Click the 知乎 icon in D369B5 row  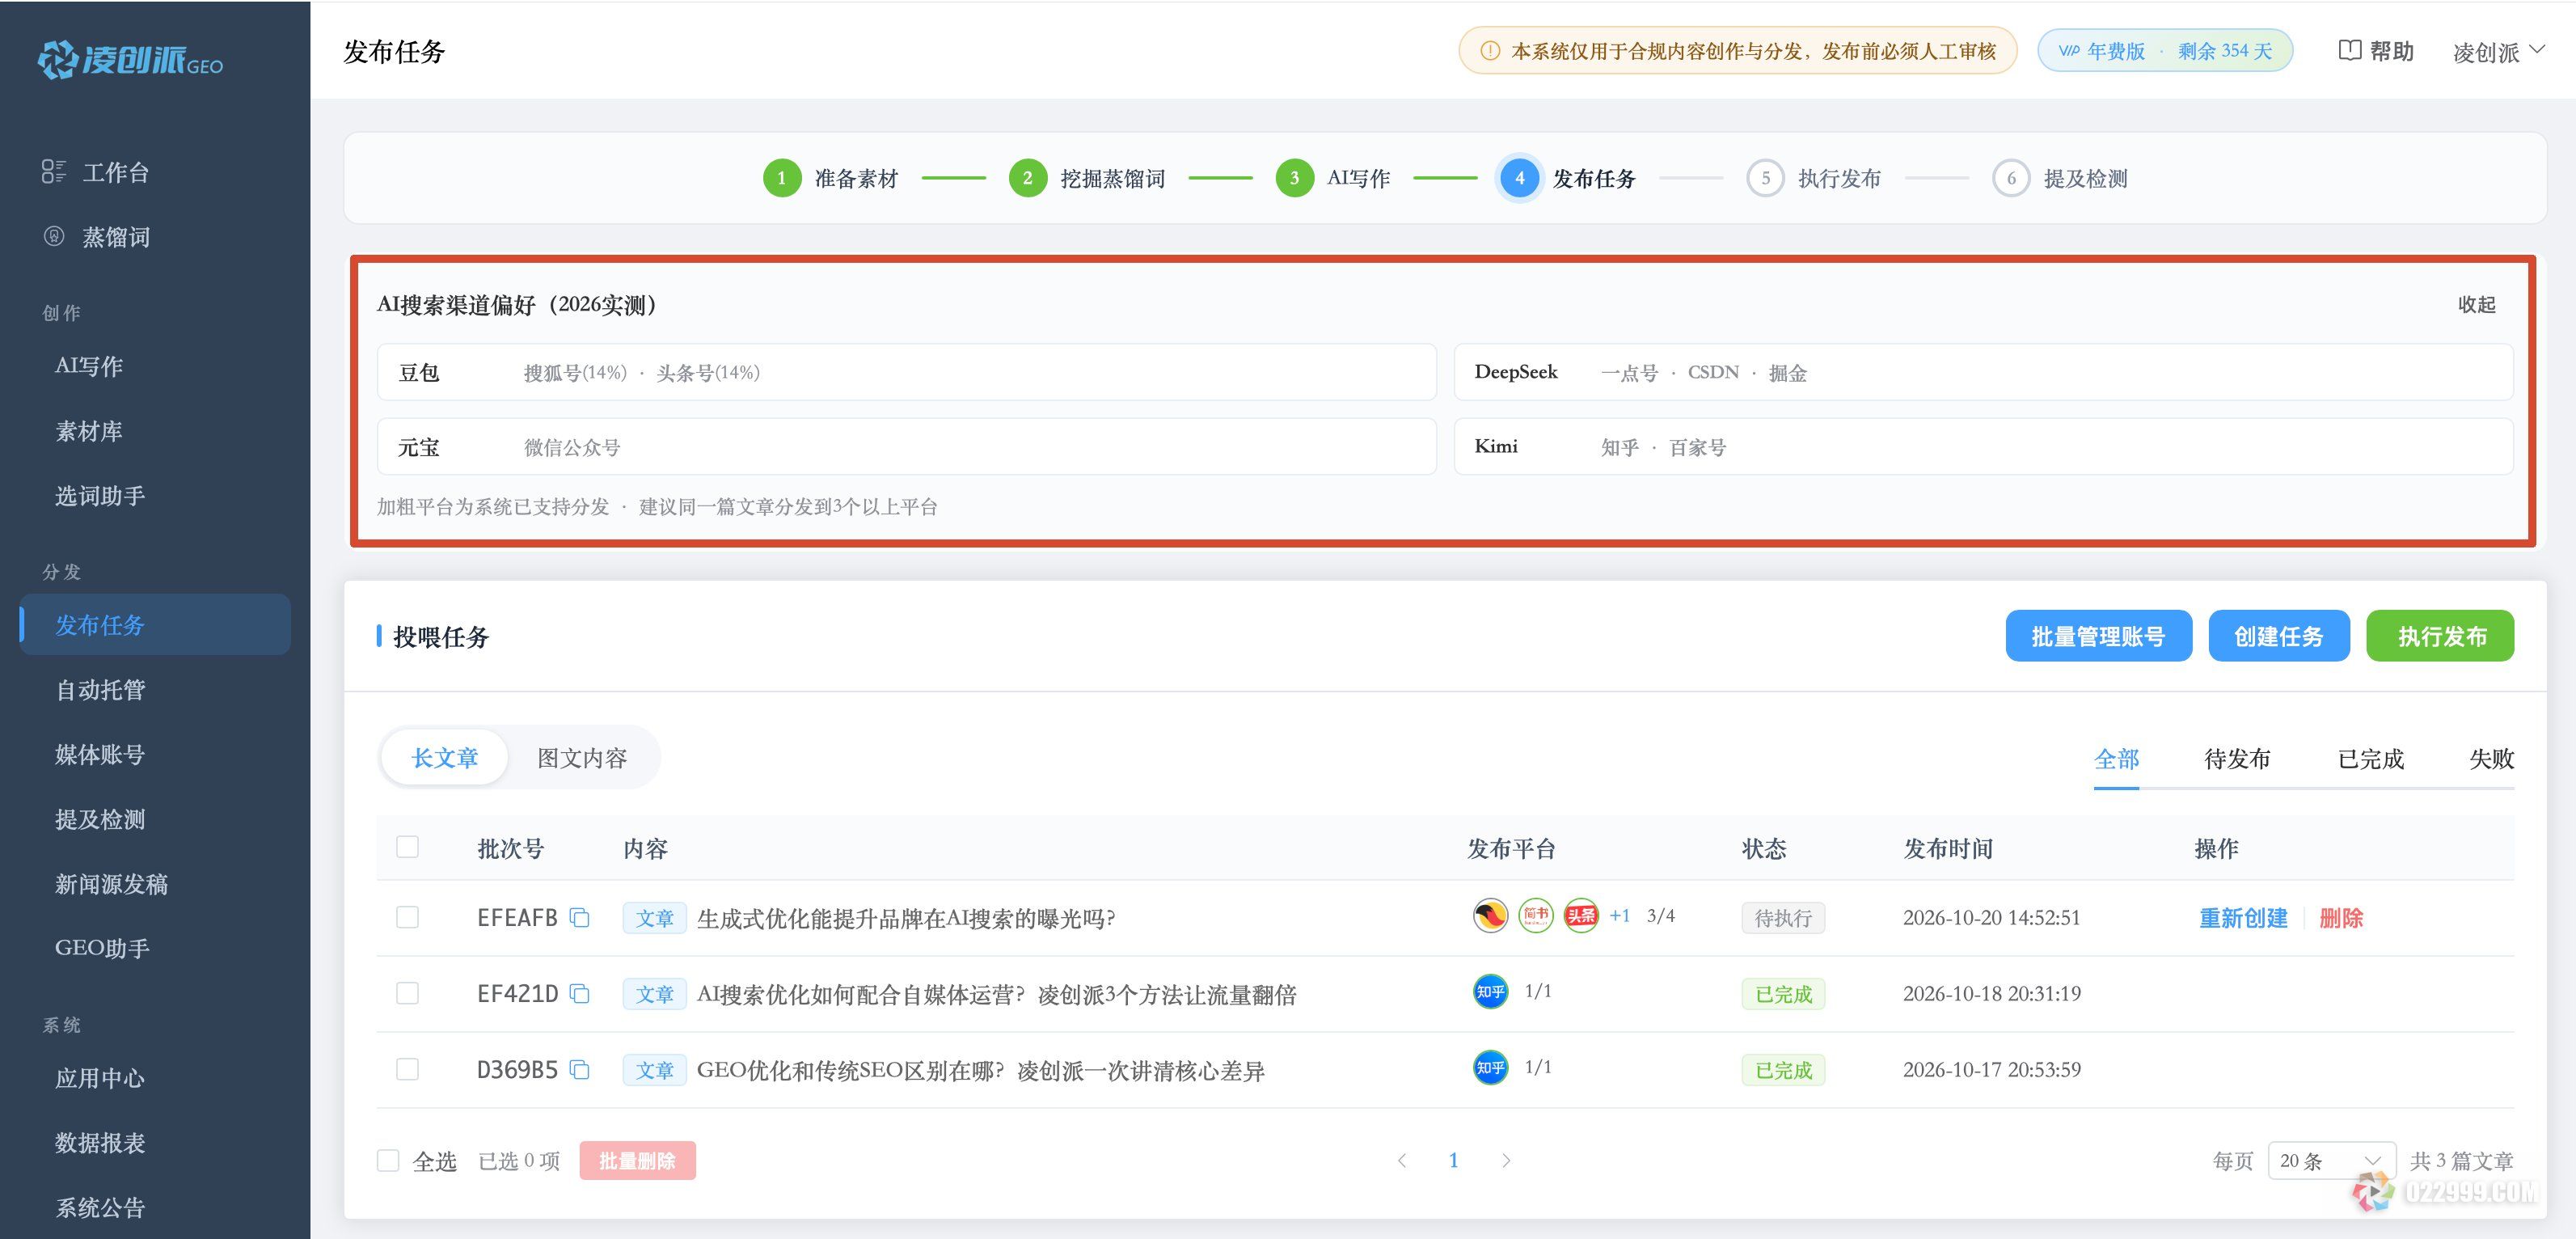point(1490,1067)
